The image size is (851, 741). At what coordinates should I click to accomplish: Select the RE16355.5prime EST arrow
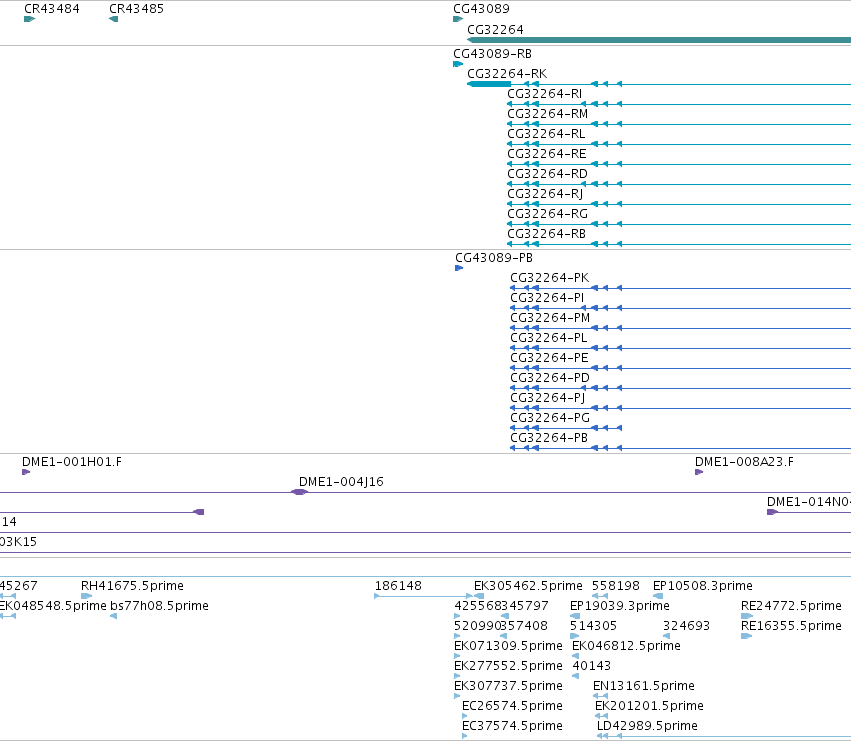pyautogui.click(x=746, y=636)
